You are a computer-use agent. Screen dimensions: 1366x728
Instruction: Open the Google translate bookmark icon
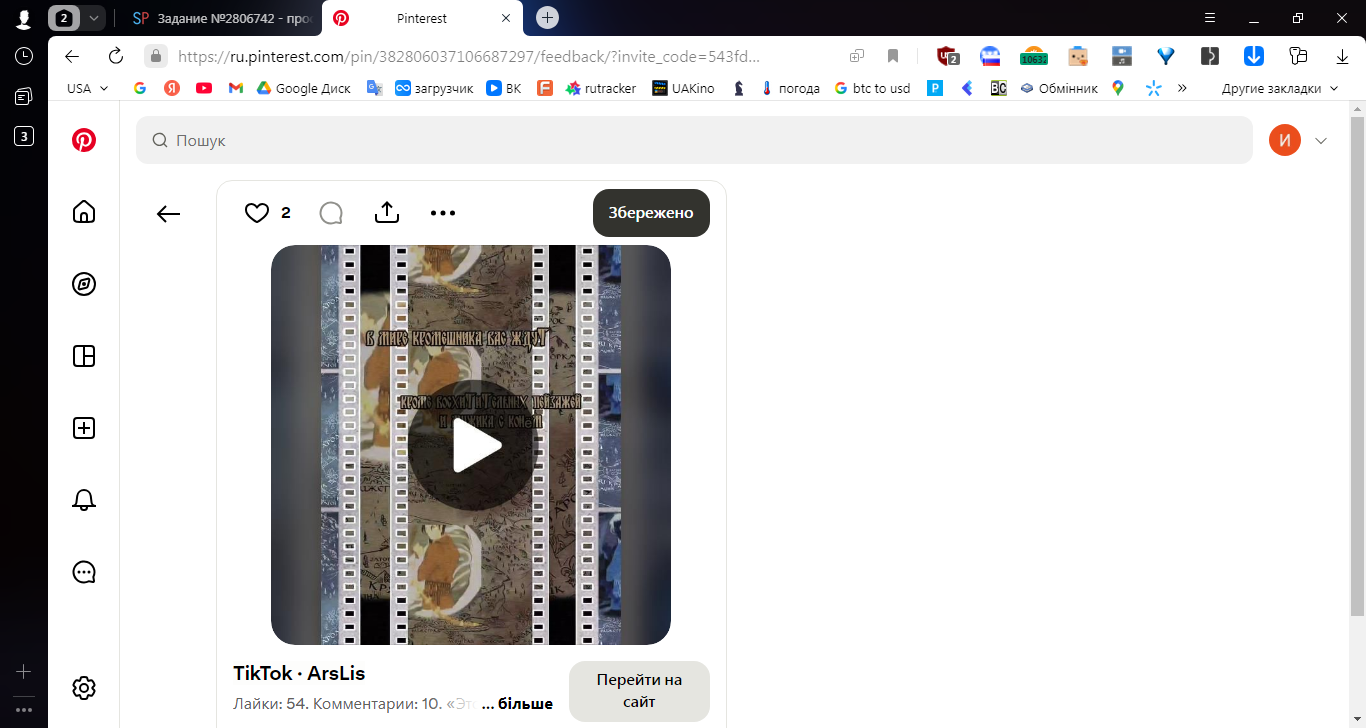[x=375, y=88]
